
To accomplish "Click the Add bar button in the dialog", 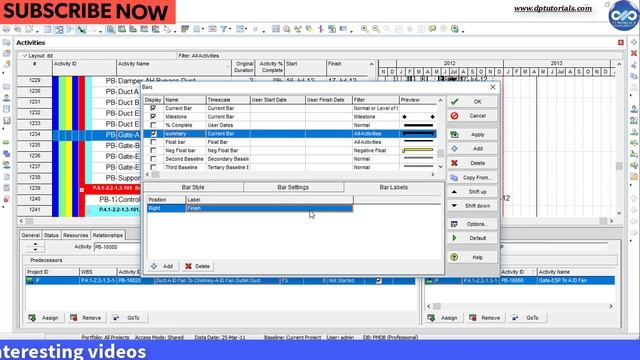I will click(x=472, y=149).
